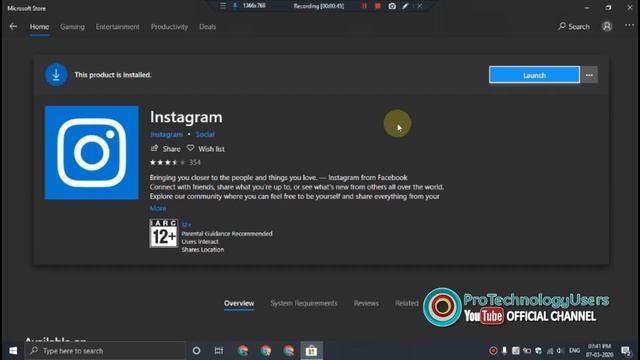Viewport: 640px width, 360px height.
Task: Close the recording toolbar
Action: tap(420, 6)
